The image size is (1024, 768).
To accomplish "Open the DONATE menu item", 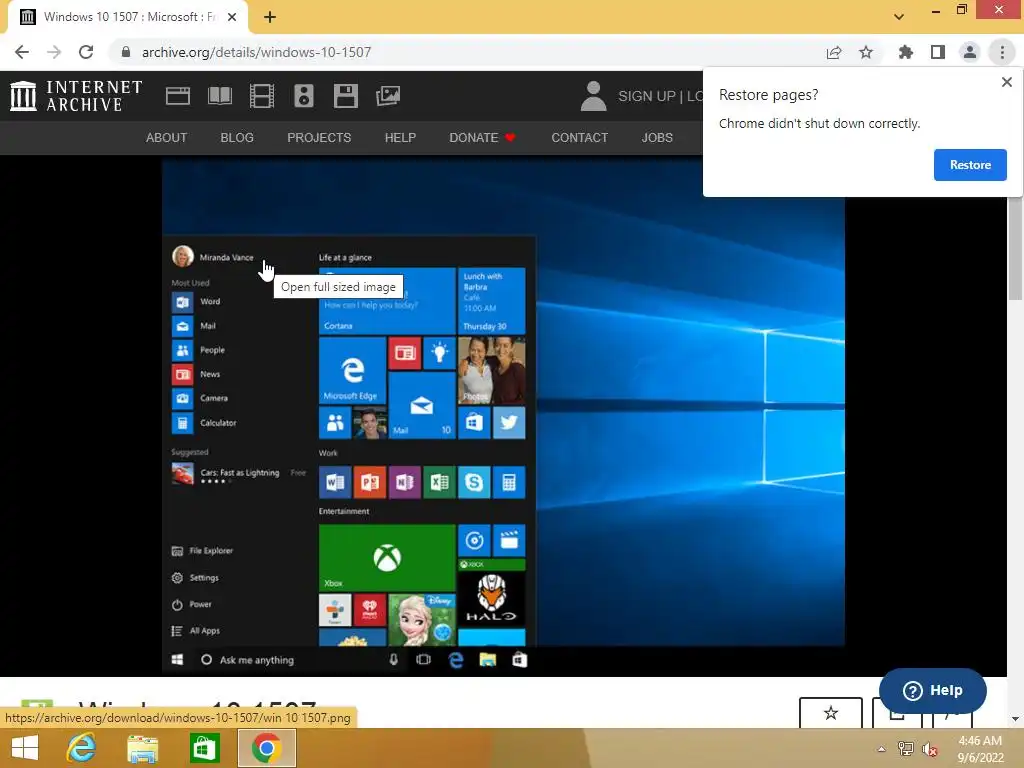I will click(x=483, y=138).
